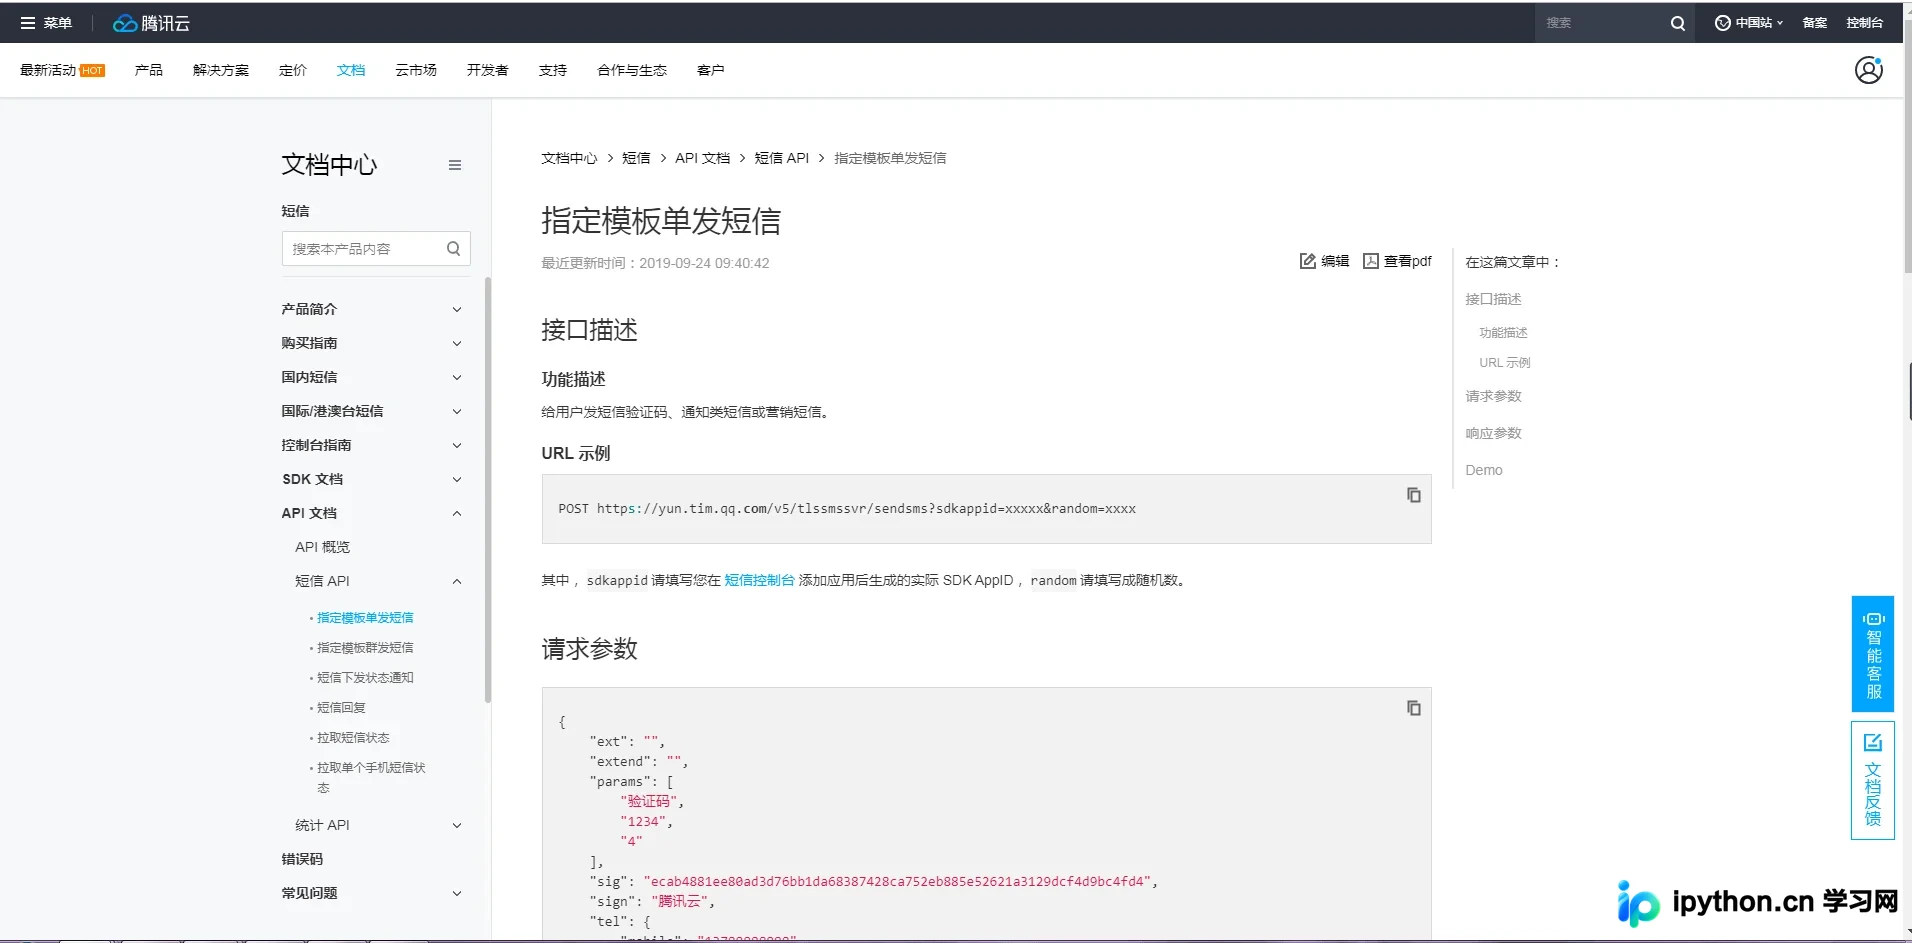
Task: Open the hamburger 菜单 menu icon
Action: click(x=28, y=23)
